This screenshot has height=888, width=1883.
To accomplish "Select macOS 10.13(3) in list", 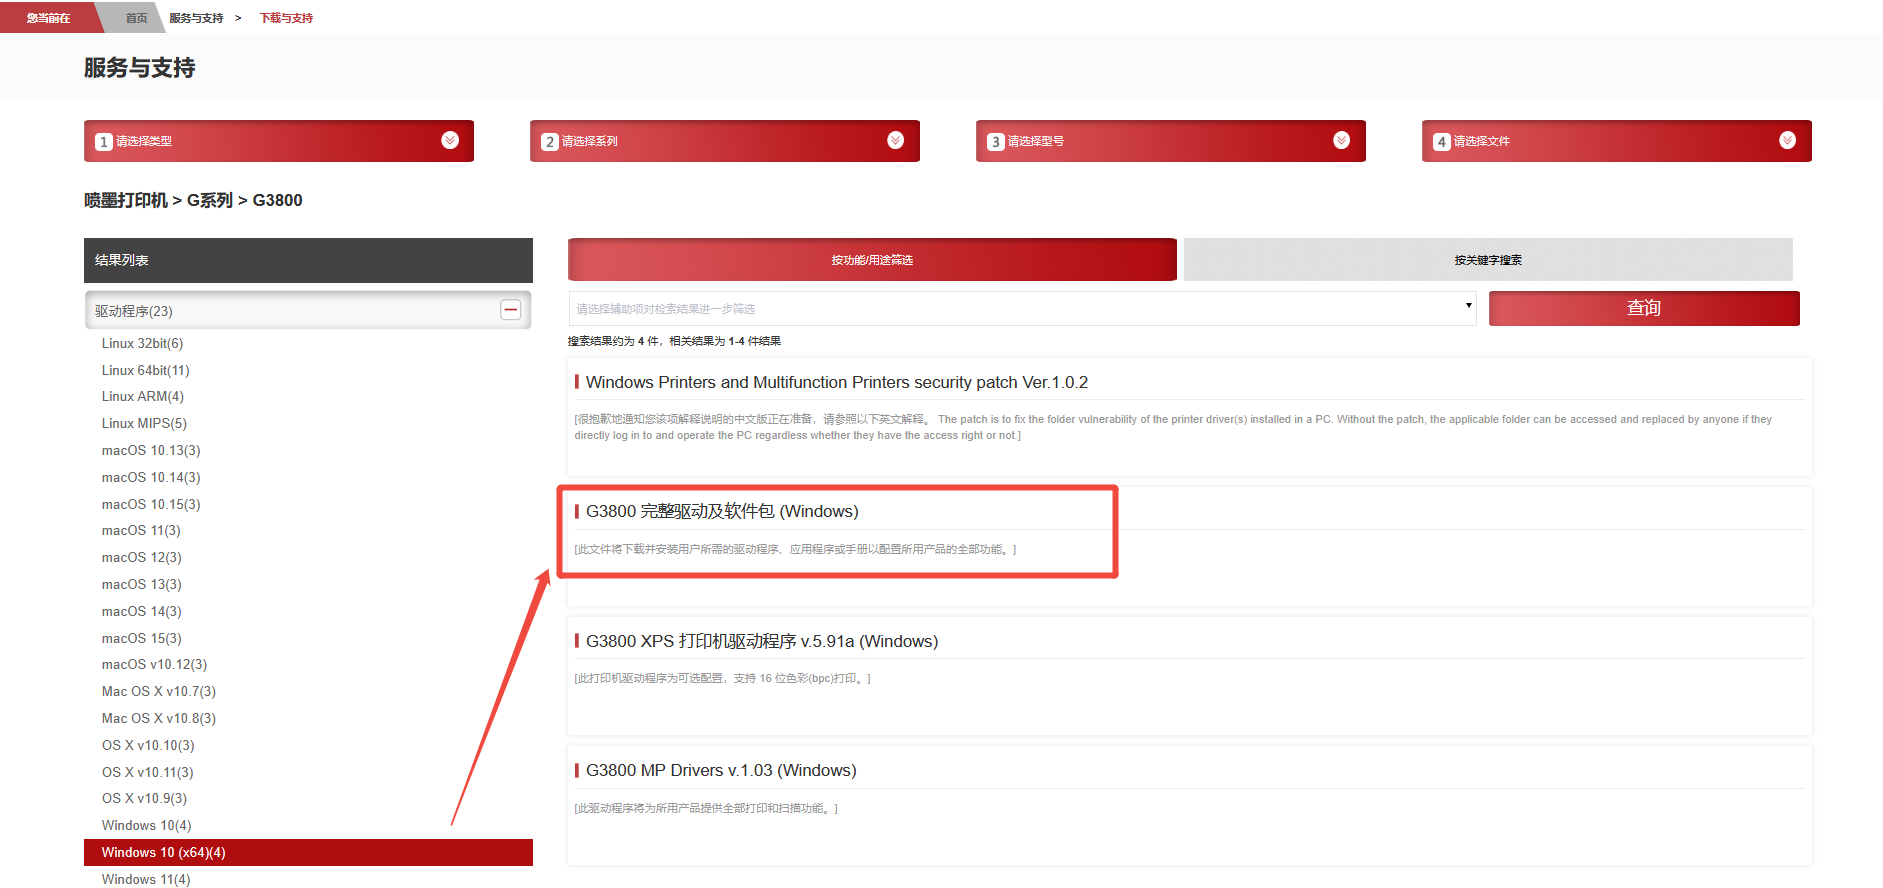I will (x=151, y=450).
